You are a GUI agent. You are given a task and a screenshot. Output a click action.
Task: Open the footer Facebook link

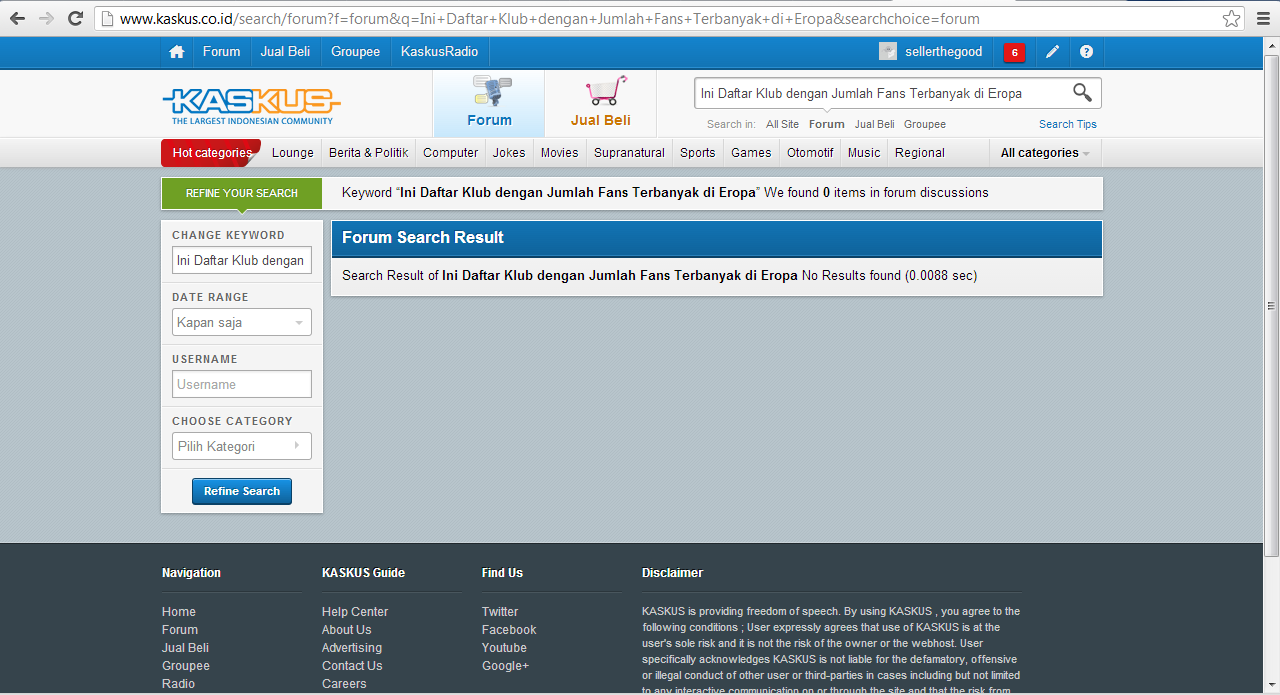click(509, 630)
